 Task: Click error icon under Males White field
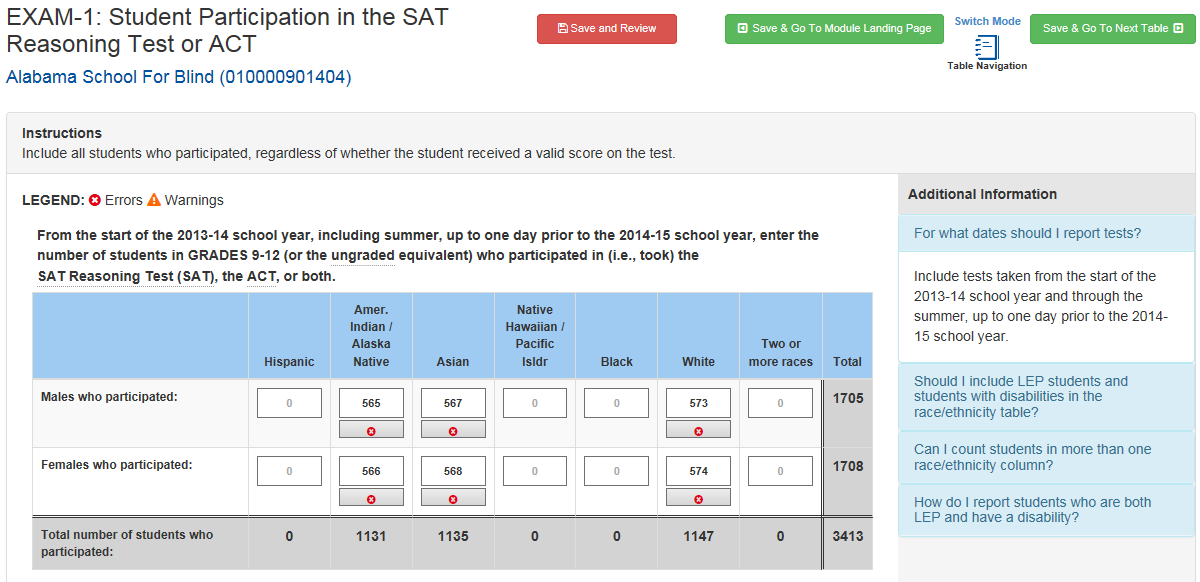[x=698, y=430]
